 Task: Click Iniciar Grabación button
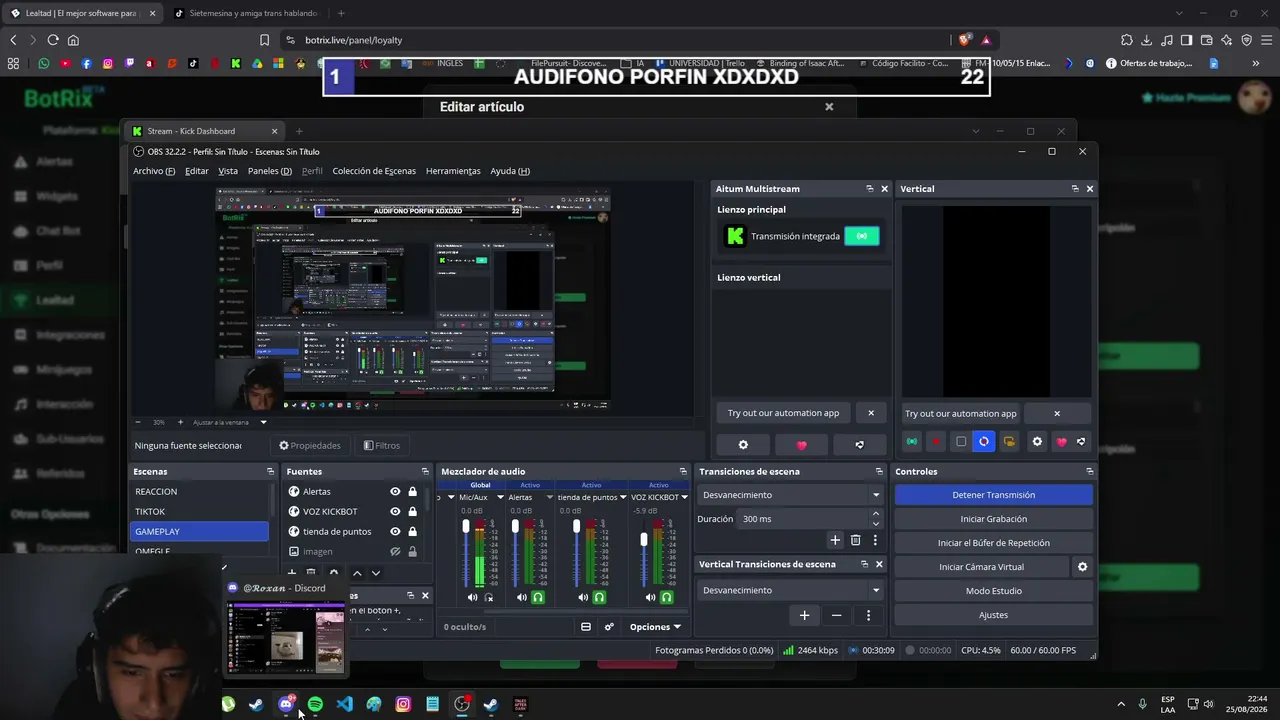tap(993, 519)
